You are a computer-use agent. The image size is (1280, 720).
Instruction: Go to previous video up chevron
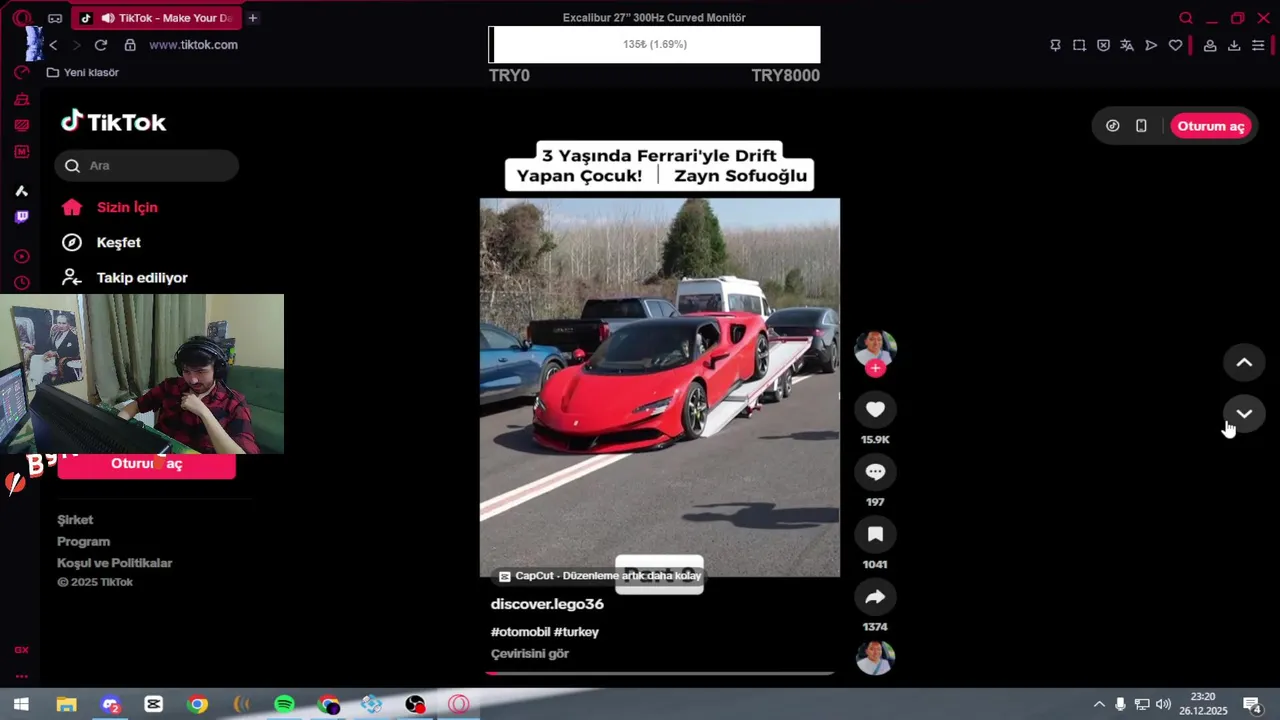click(1244, 362)
